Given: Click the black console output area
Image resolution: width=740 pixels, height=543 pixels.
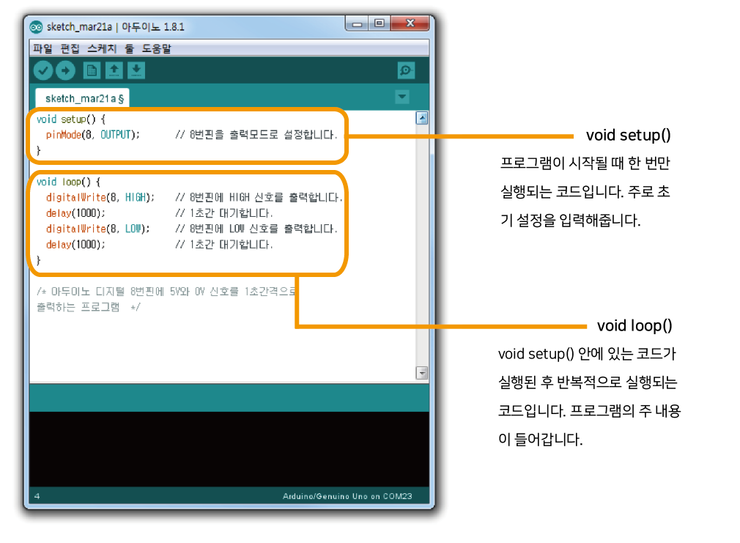Looking at the screenshot, I should pyautogui.click(x=229, y=449).
